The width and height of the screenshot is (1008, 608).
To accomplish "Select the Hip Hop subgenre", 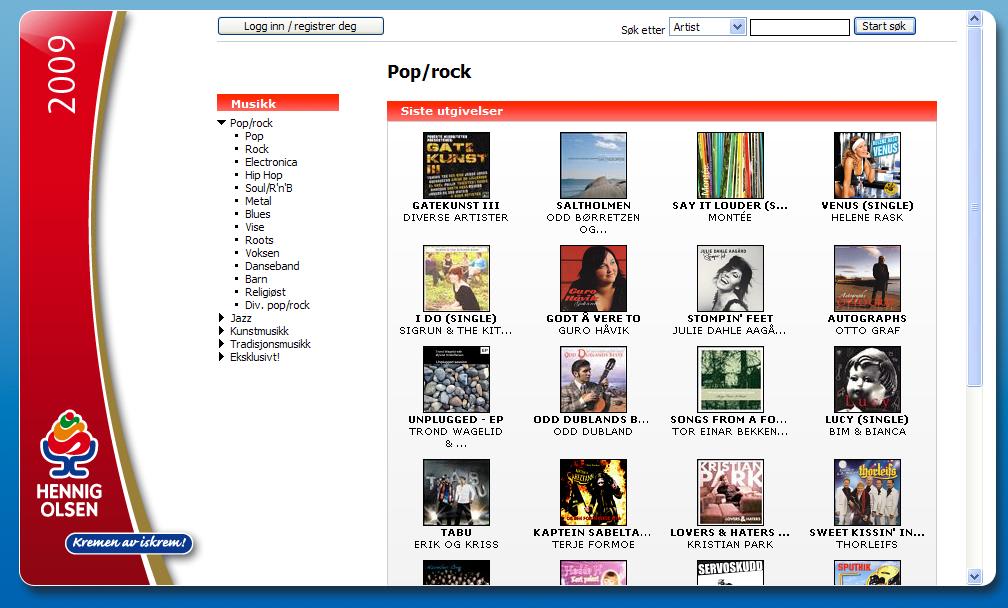I will point(264,175).
